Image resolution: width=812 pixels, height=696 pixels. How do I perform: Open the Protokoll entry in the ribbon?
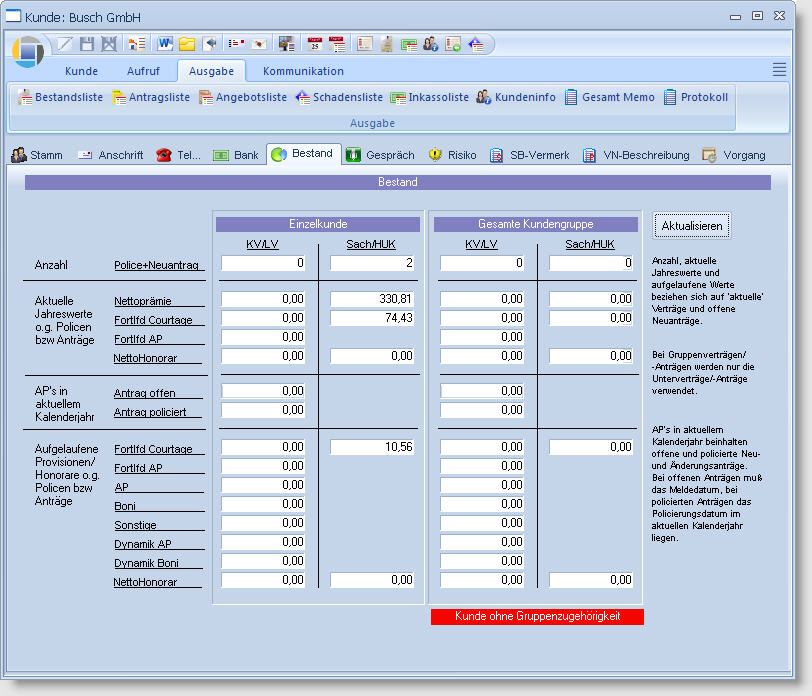(696, 97)
